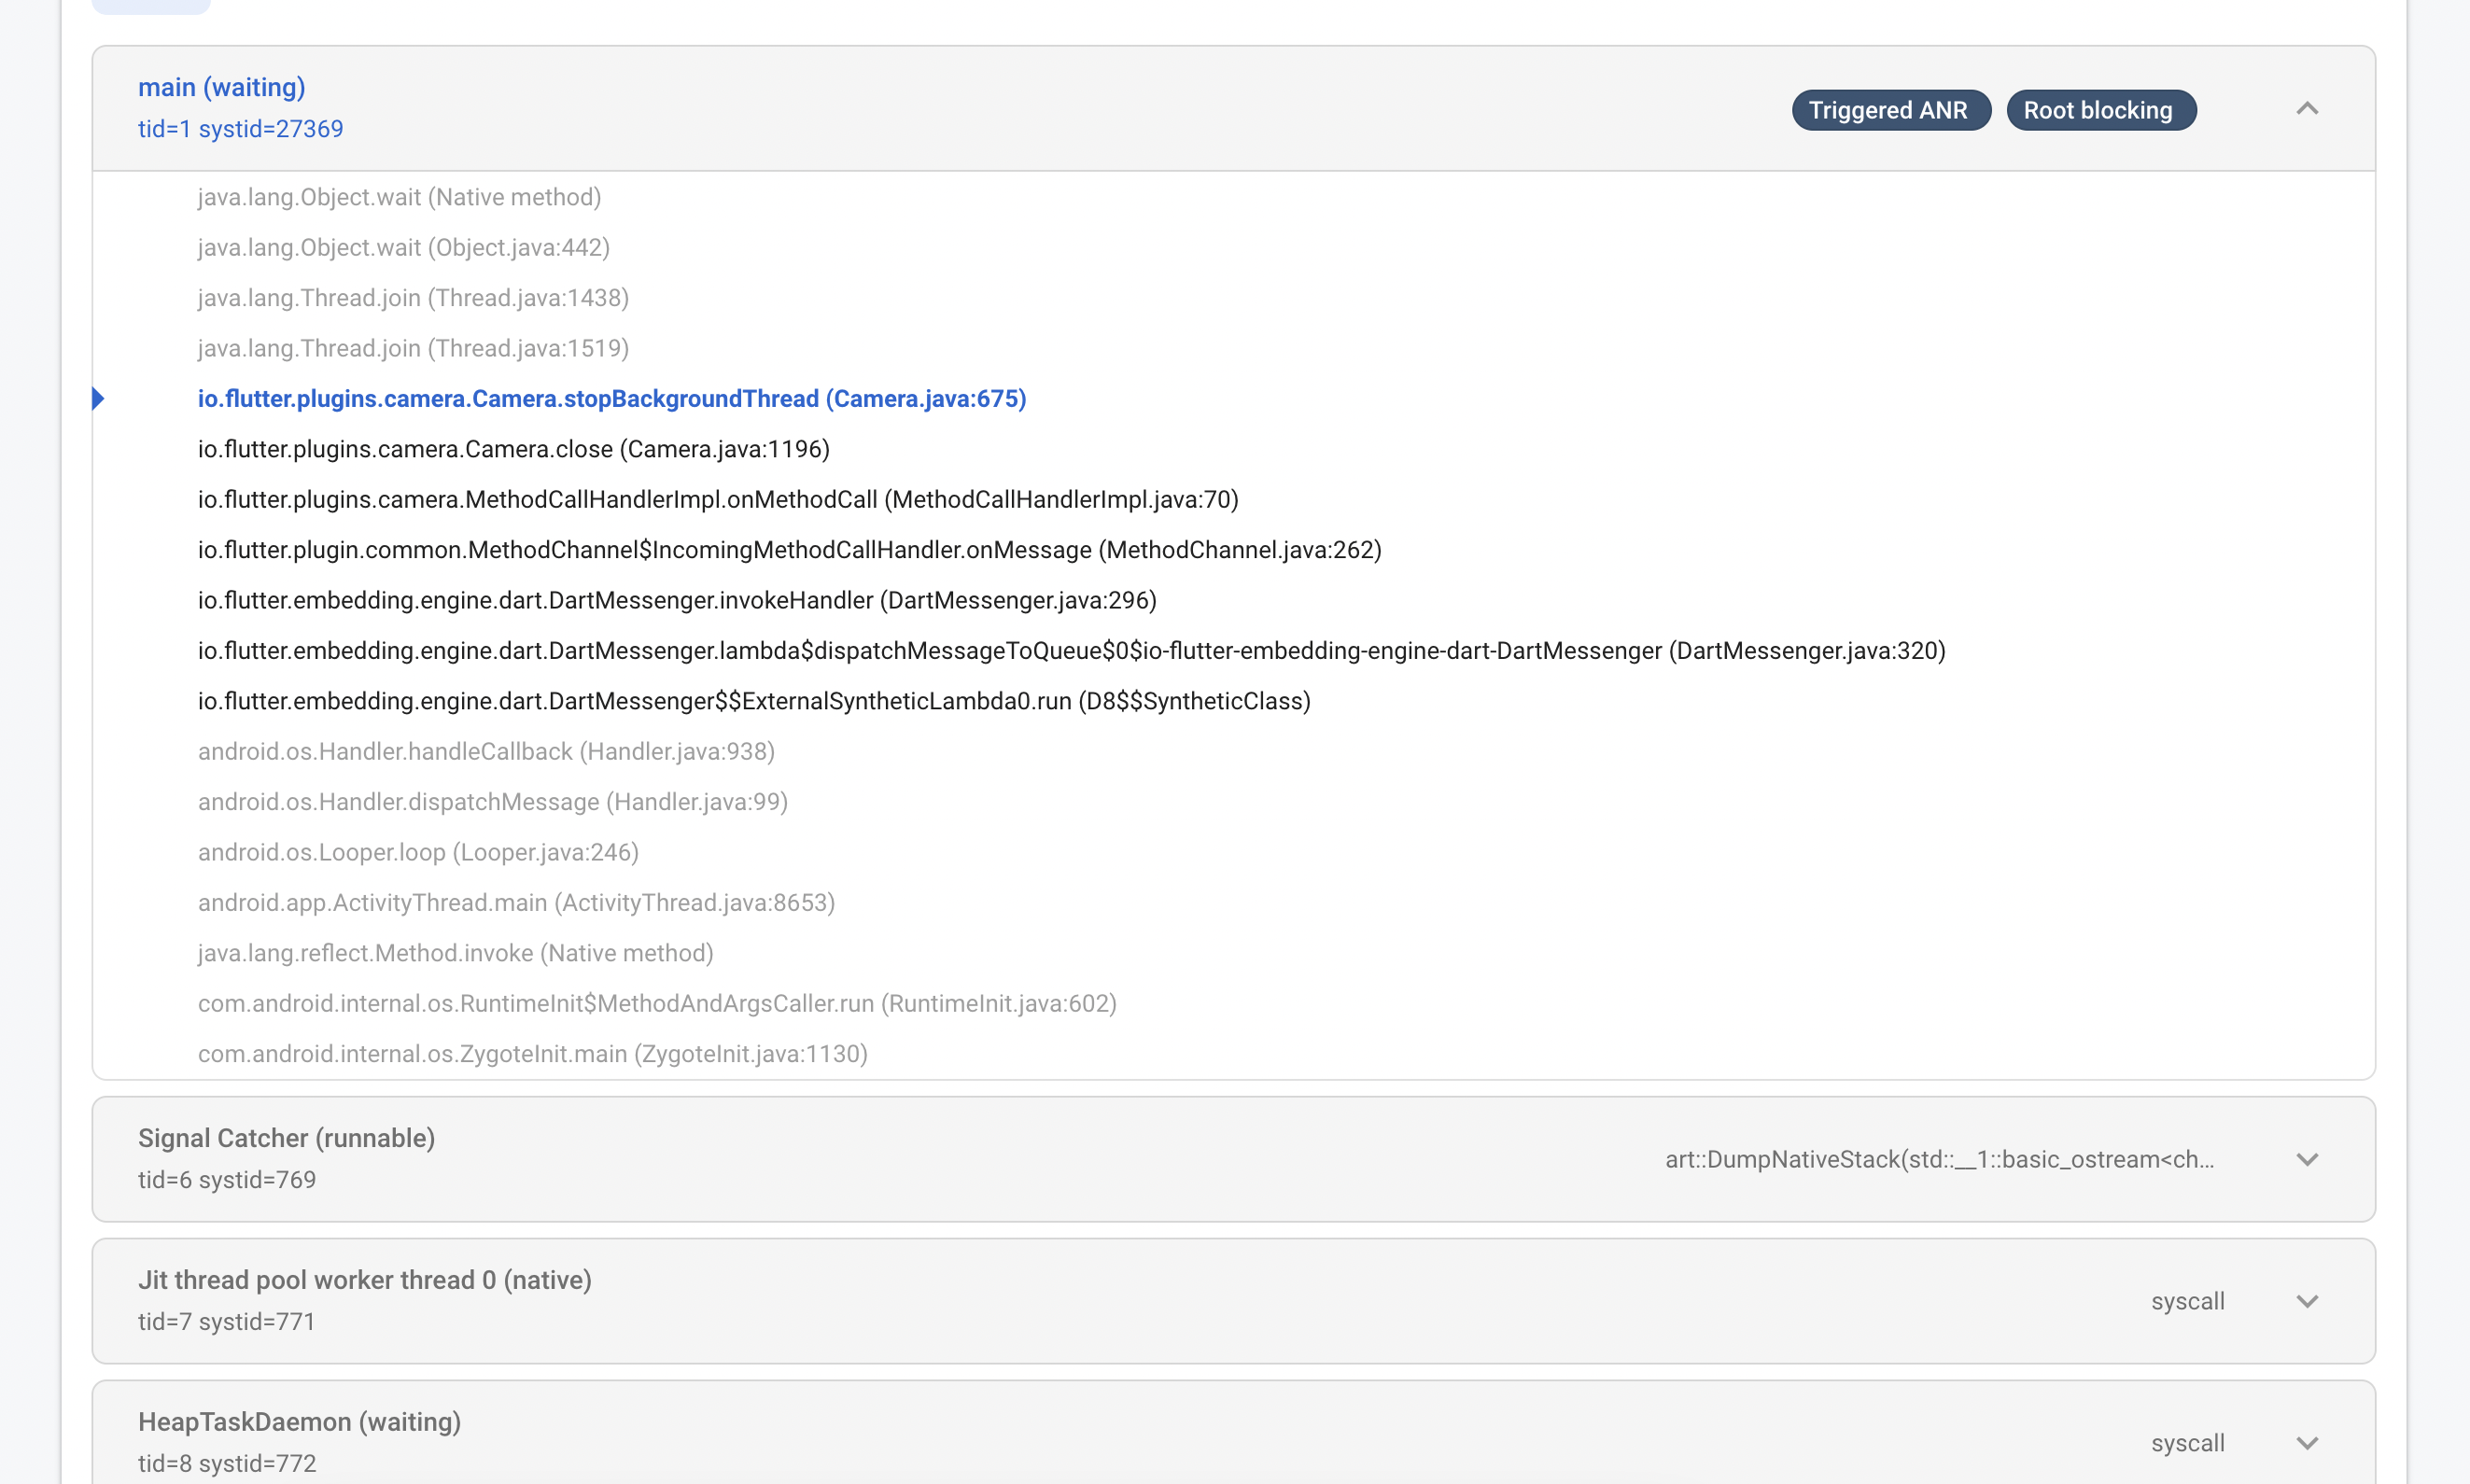This screenshot has width=2470, height=1484.
Task: Open the main (waiting) thread header link
Action: 221,87
